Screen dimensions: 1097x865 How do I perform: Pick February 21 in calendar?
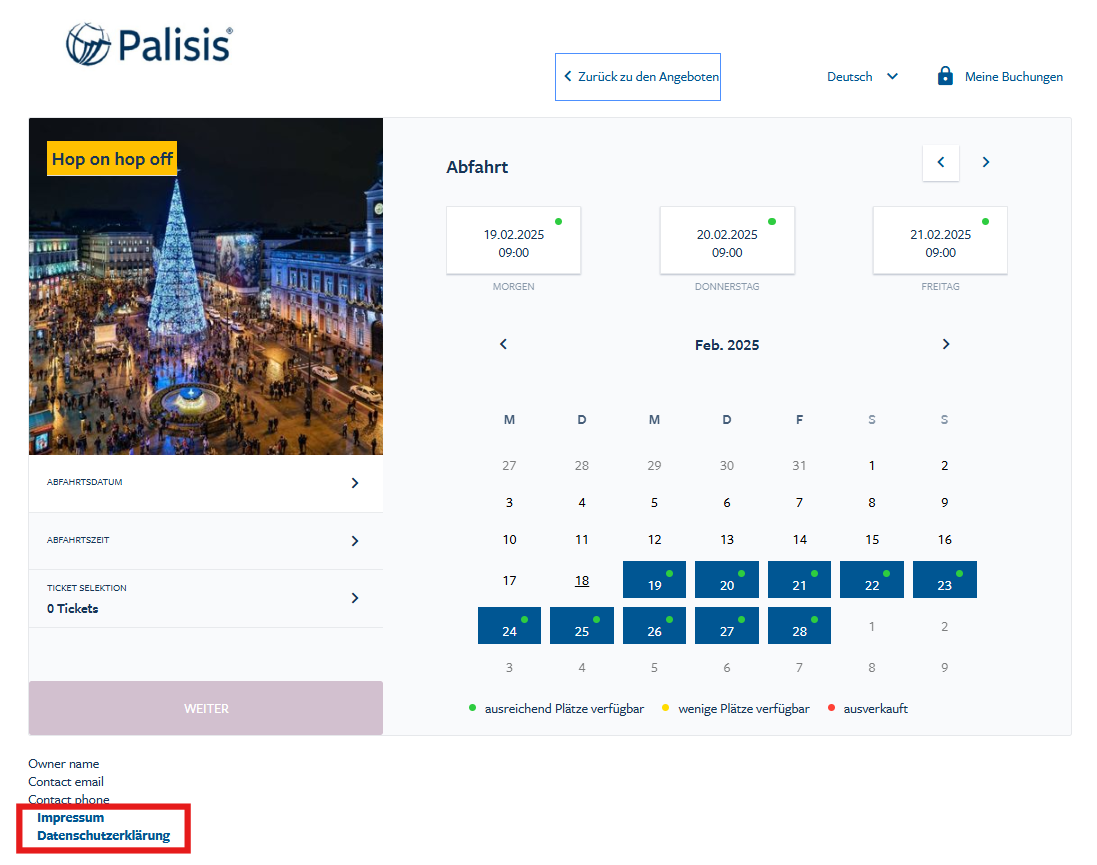(799, 579)
